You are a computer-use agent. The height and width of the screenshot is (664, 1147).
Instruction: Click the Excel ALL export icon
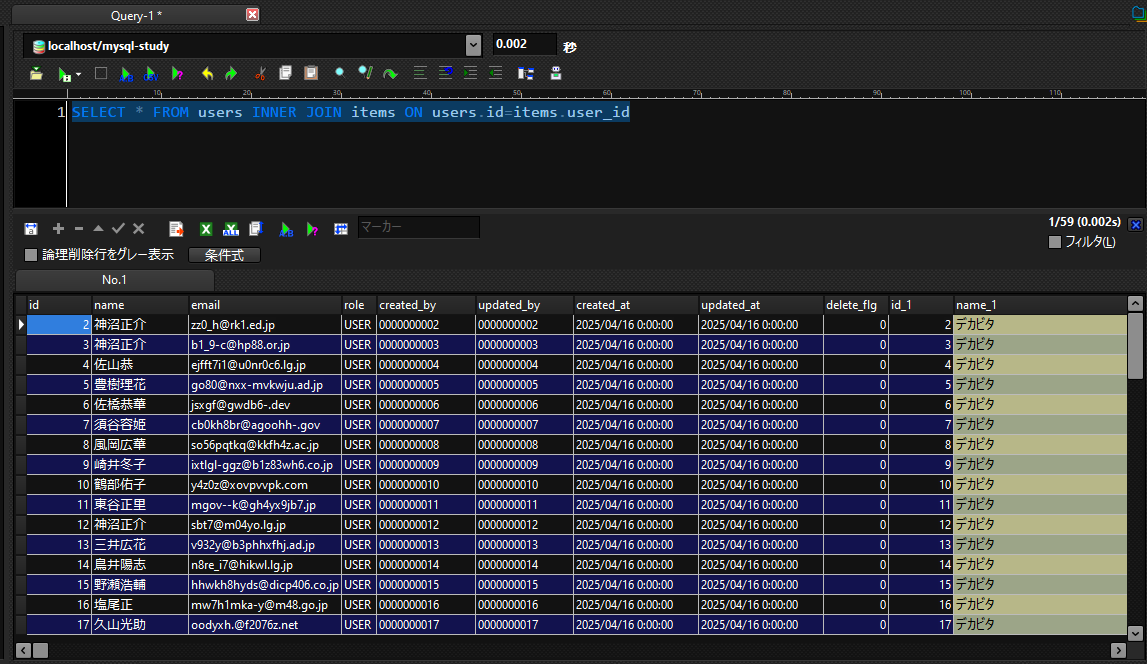[x=231, y=228]
